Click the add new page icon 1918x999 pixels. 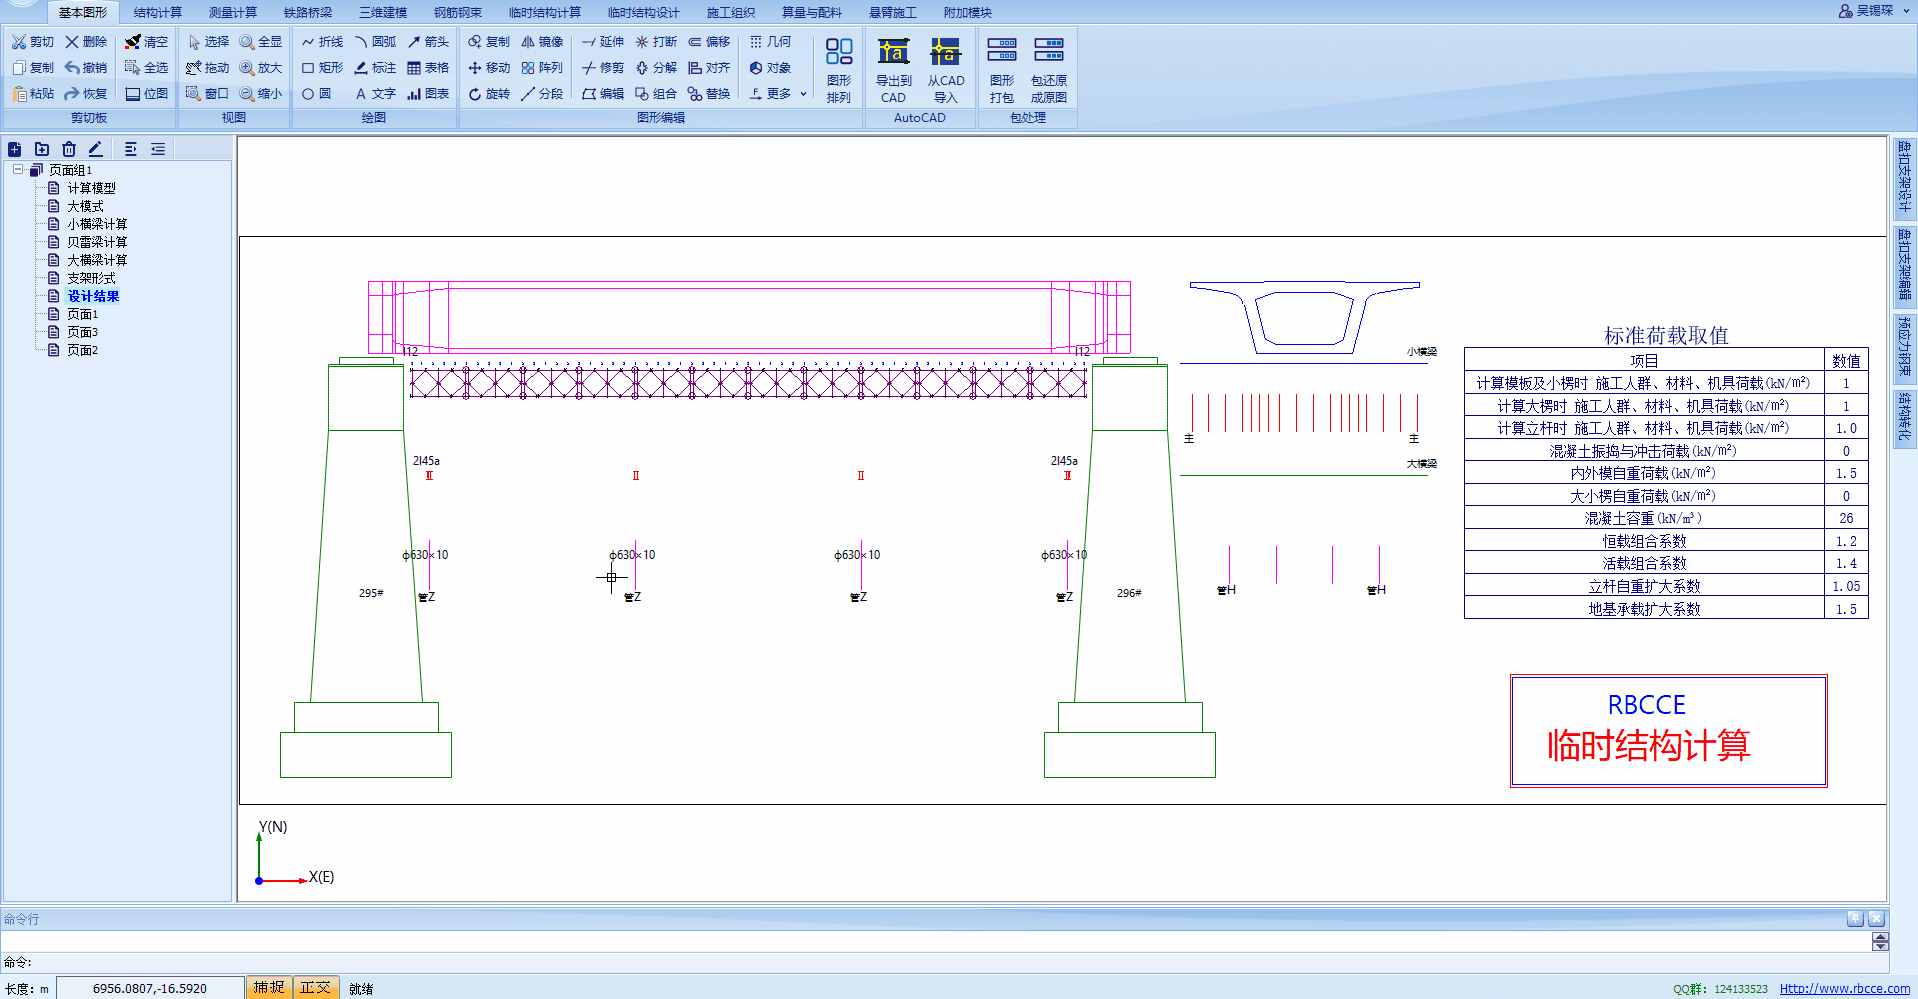14,149
